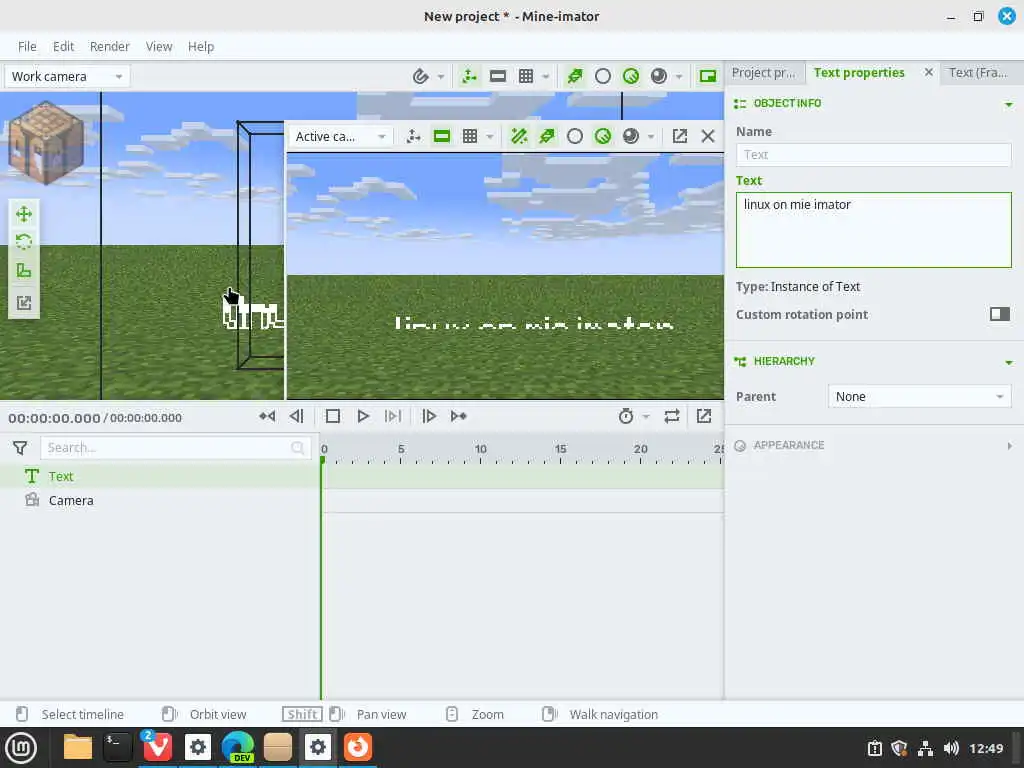Screen dimensions: 1024x768
Task: Select the rotate tool in viewport sidebar
Action: 24,242
